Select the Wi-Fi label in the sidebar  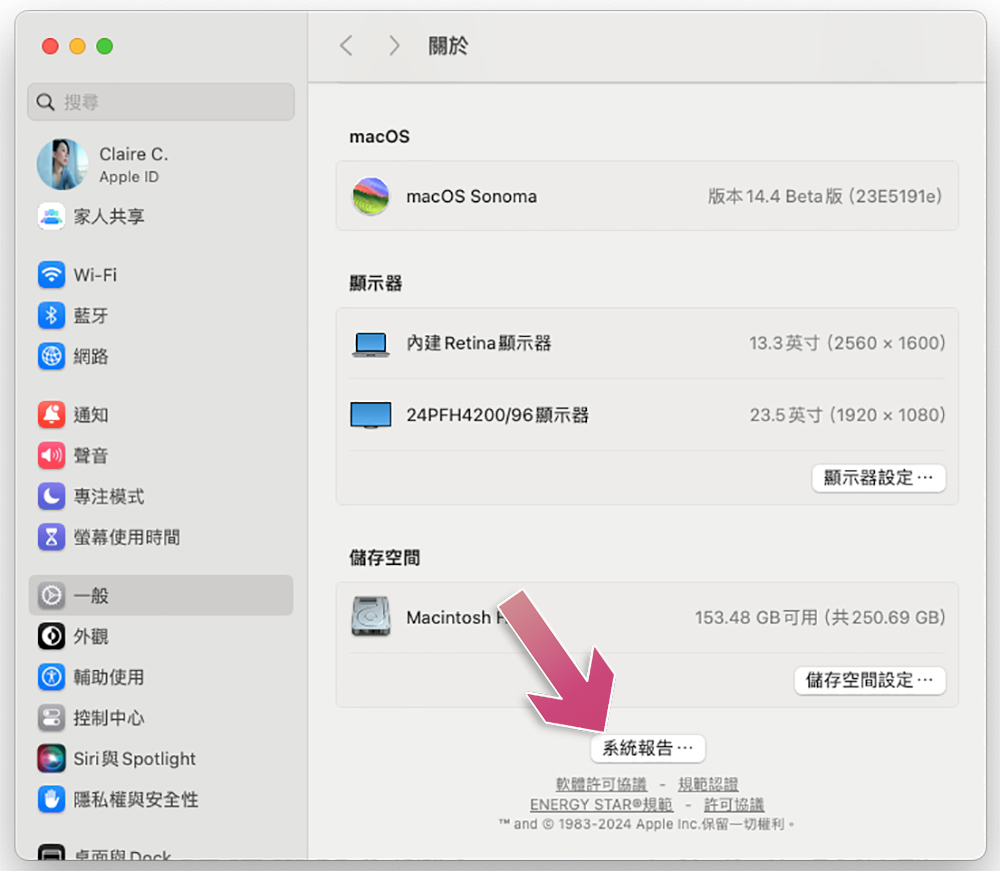point(95,275)
